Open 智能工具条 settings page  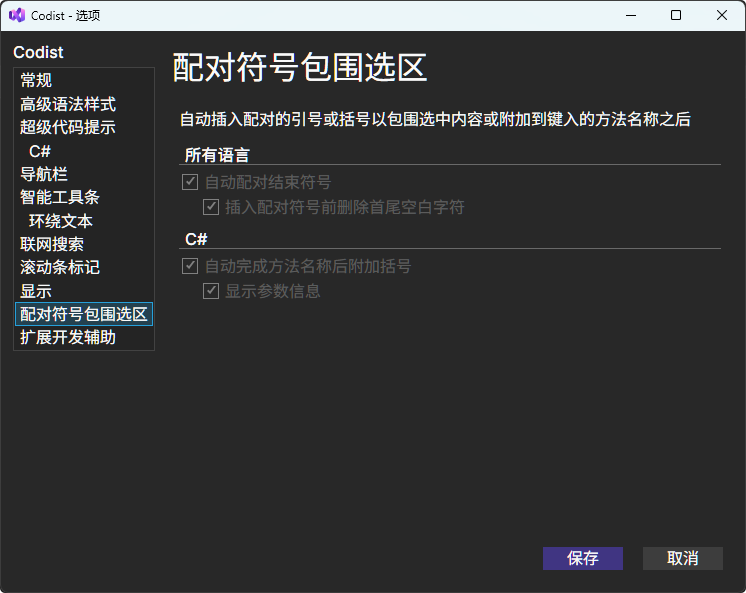coord(60,197)
